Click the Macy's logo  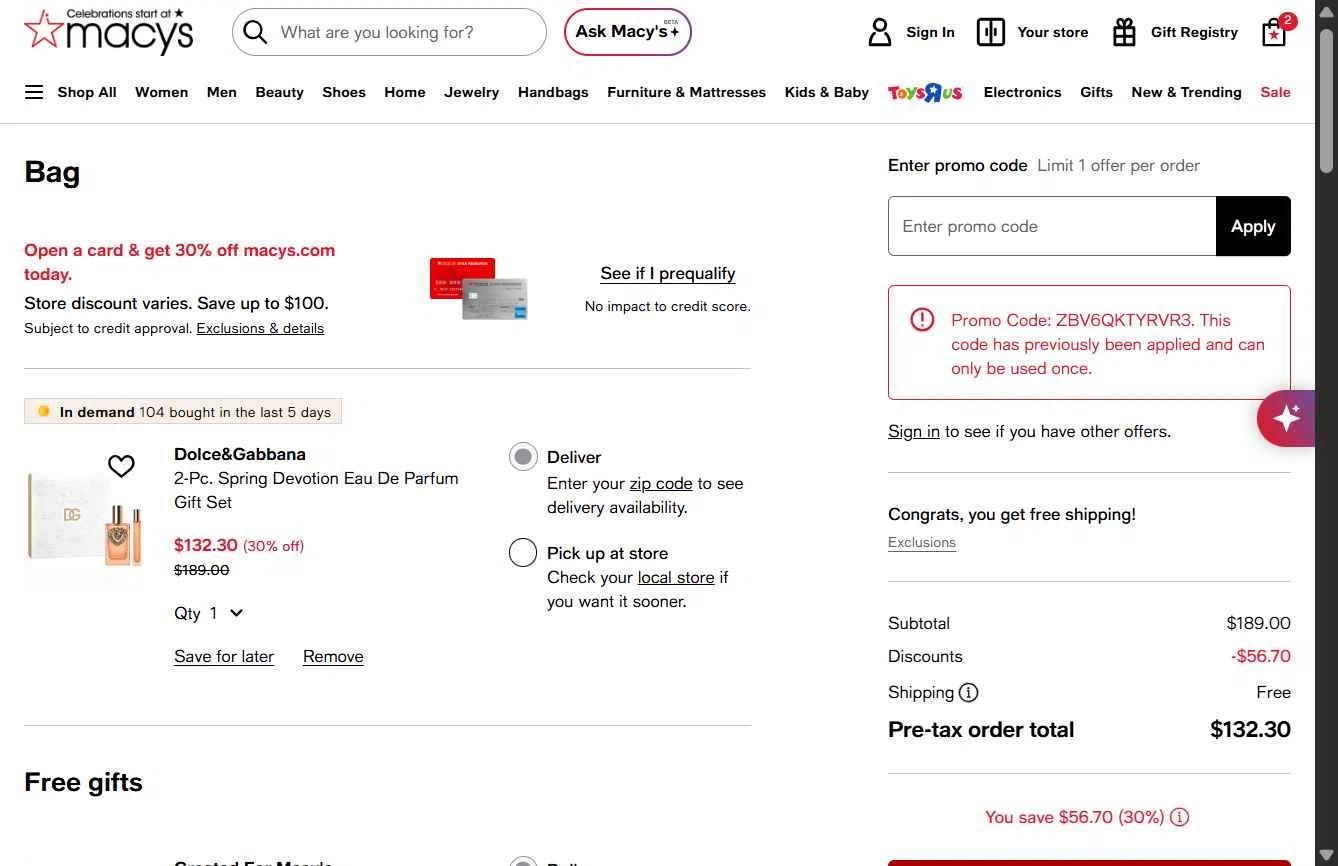coord(108,31)
